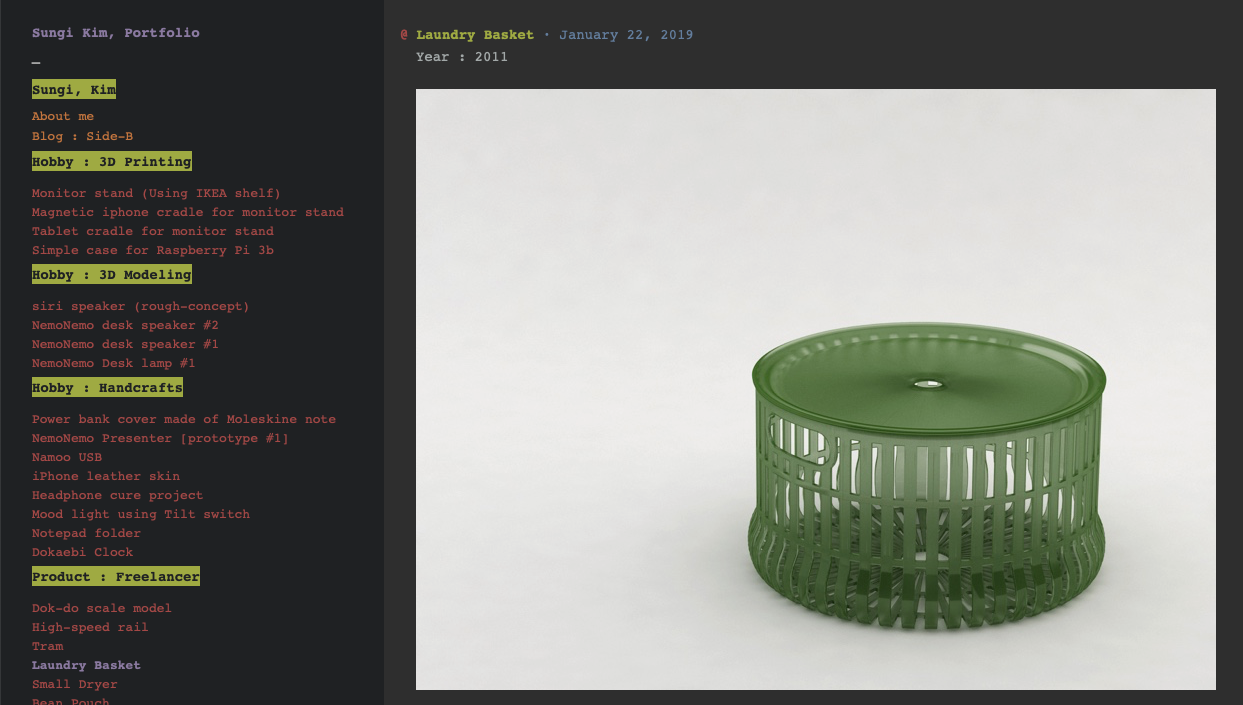Image resolution: width=1243 pixels, height=705 pixels.
Task: Open NemoNemo Desk lamp #1
Action: coord(114,363)
